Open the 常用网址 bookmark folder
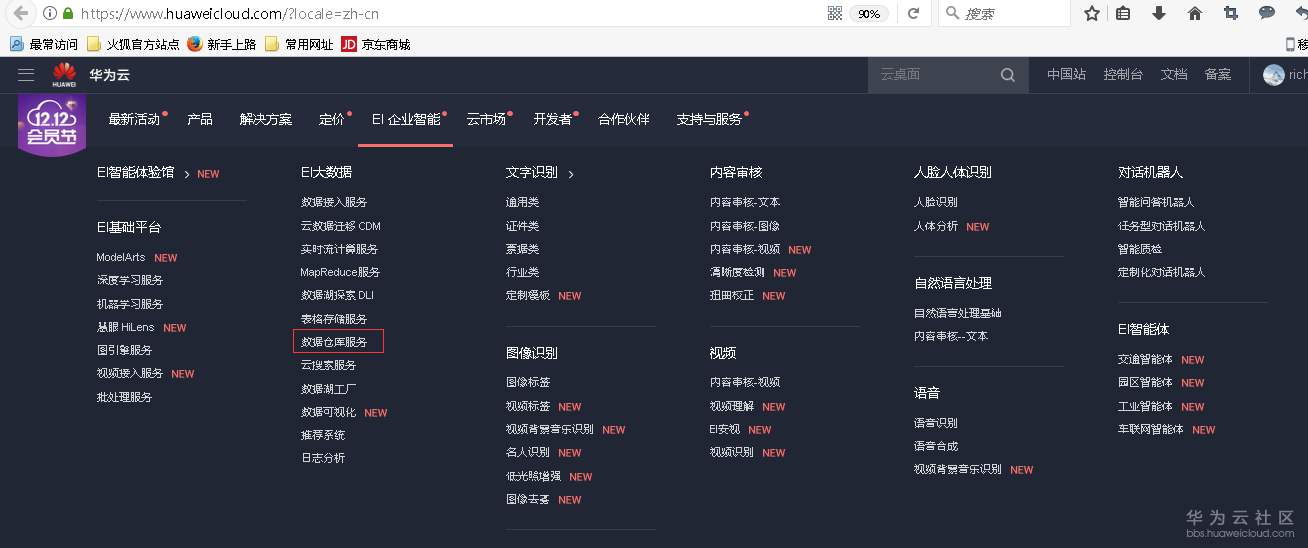Image resolution: width=1308 pixels, height=548 pixels. tap(299, 44)
